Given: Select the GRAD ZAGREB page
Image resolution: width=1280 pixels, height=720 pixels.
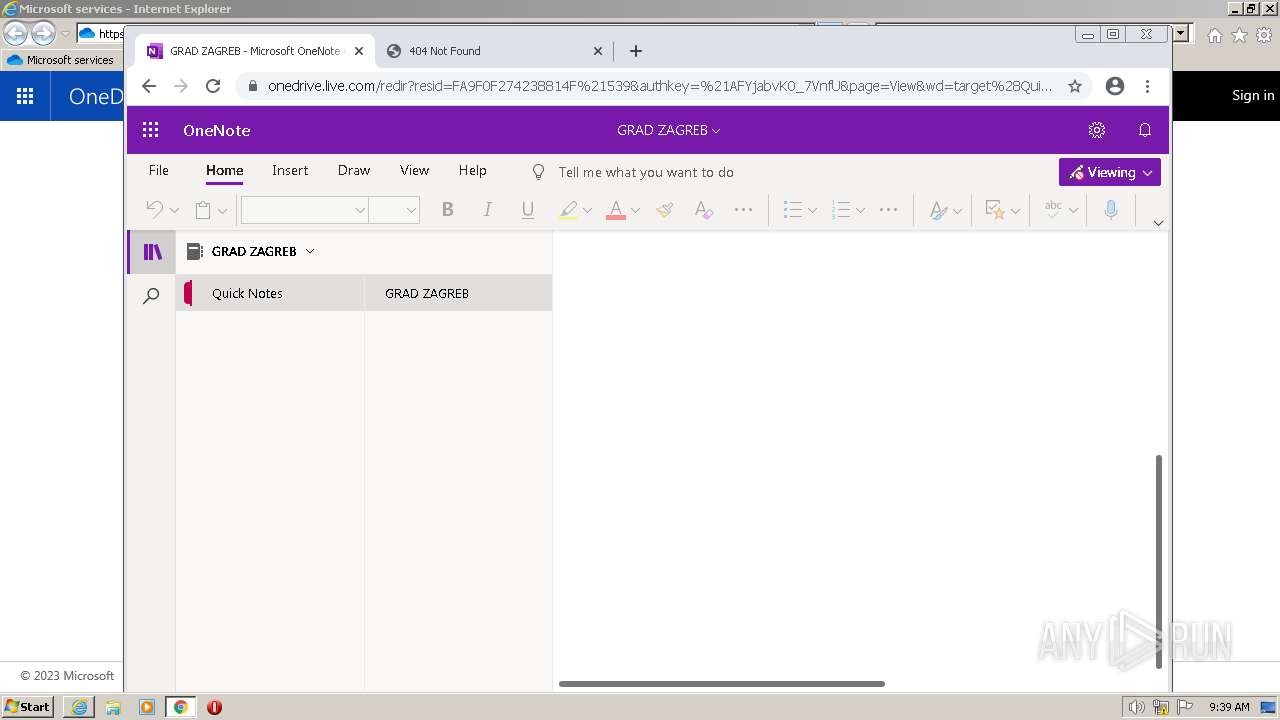Looking at the screenshot, I should click(458, 293).
